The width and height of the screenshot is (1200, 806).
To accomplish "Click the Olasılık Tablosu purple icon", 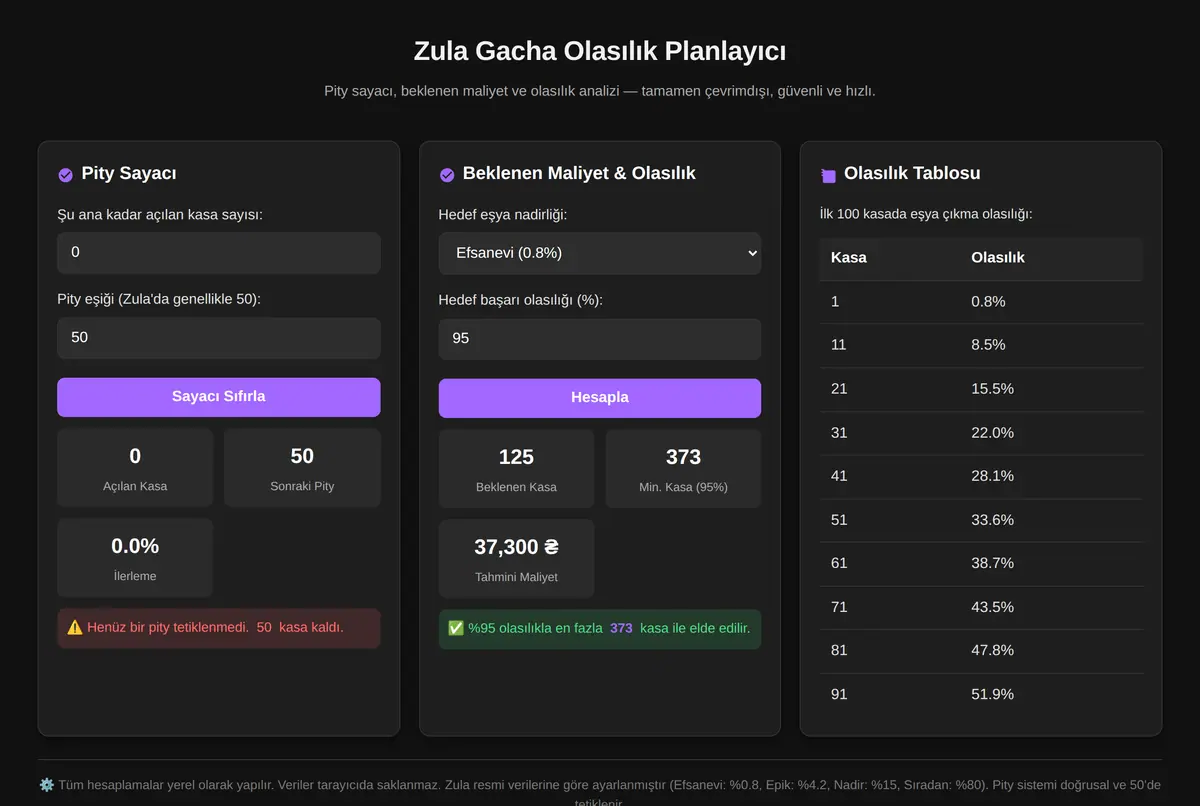I will 828,175.
